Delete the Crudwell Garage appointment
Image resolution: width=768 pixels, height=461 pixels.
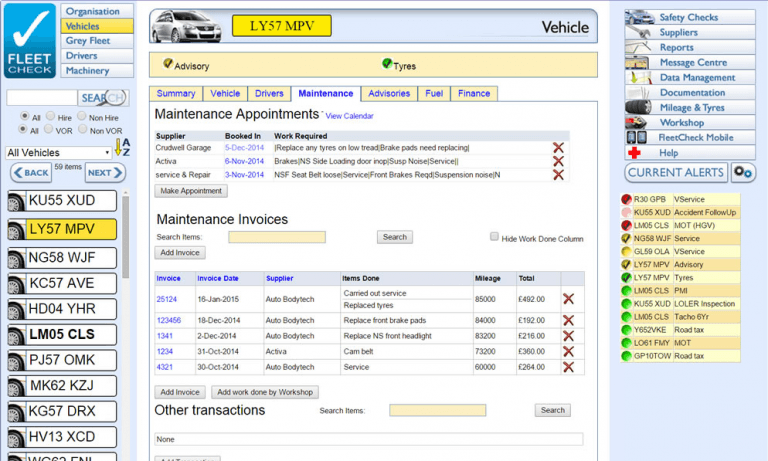click(558, 147)
